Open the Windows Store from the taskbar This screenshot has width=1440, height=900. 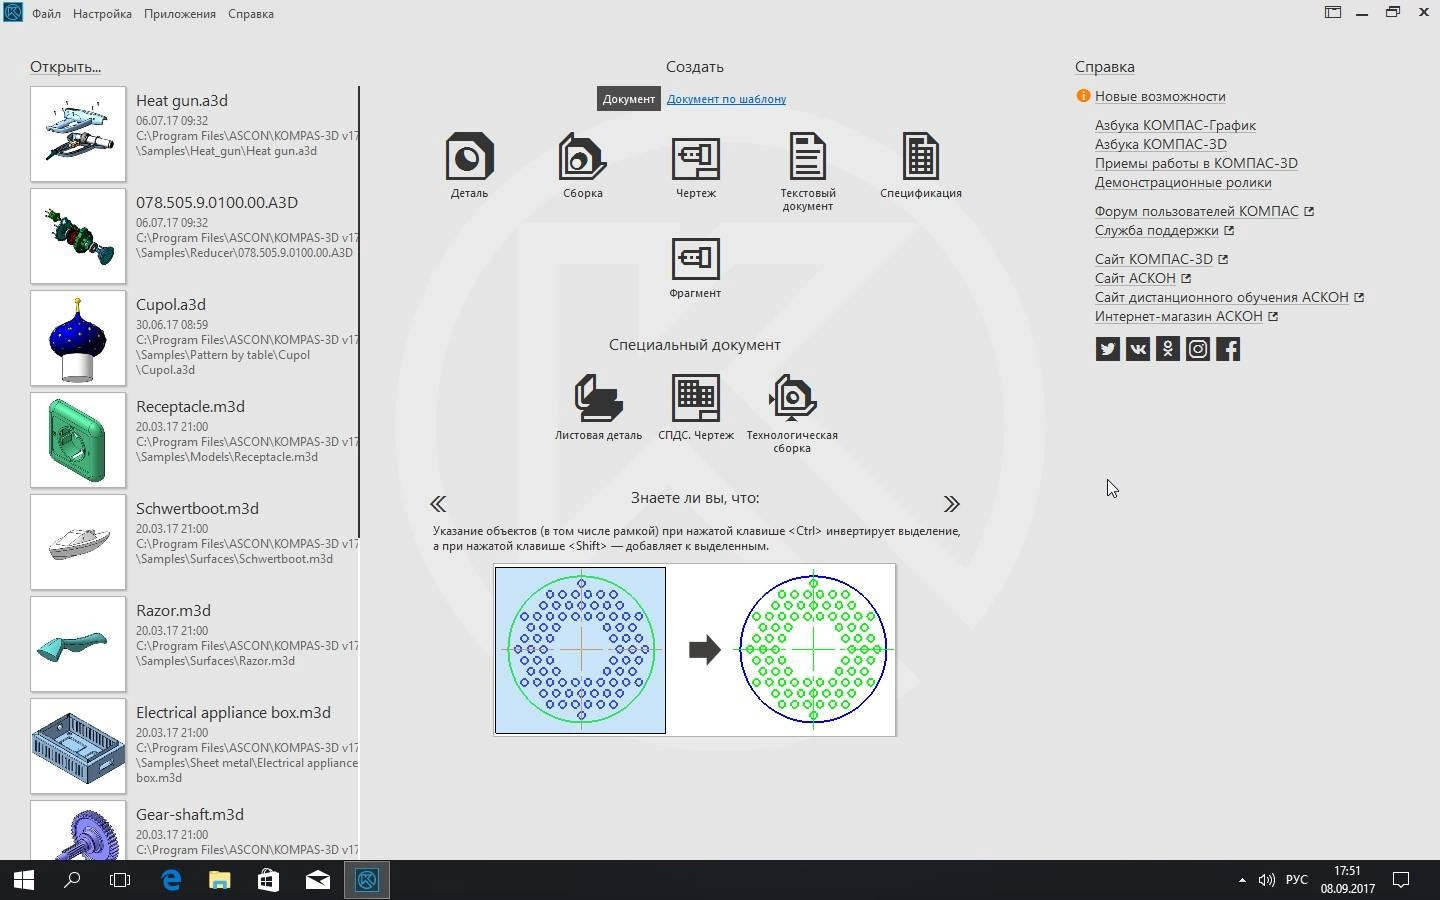pyautogui.click(x=268, y=880)
